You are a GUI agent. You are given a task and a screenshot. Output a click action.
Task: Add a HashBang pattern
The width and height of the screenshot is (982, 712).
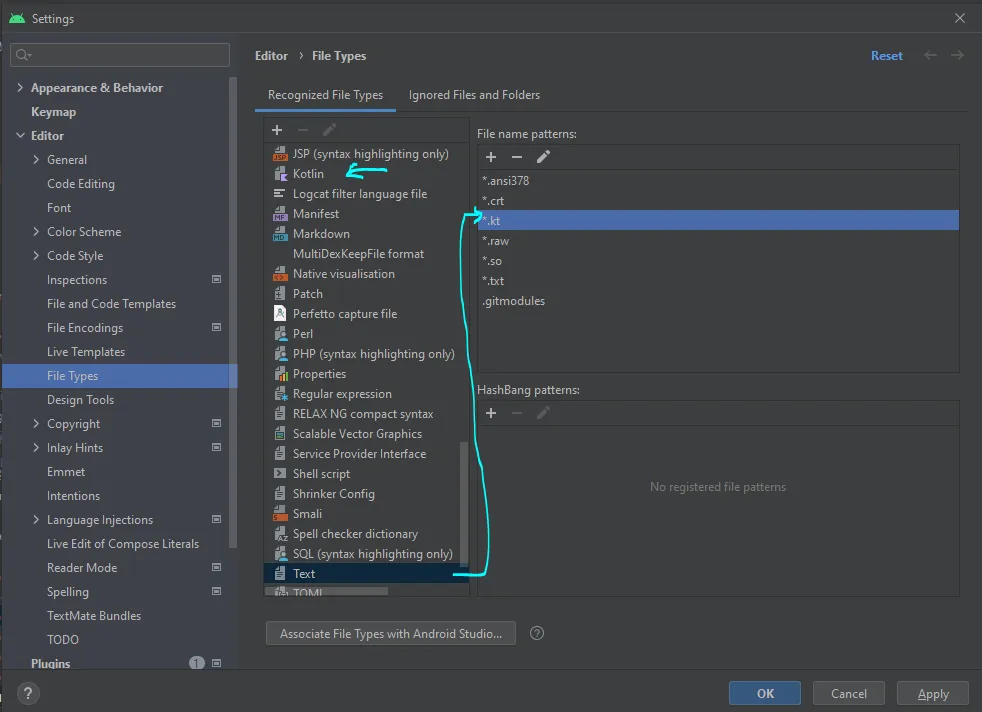click(x=491, y=413)
